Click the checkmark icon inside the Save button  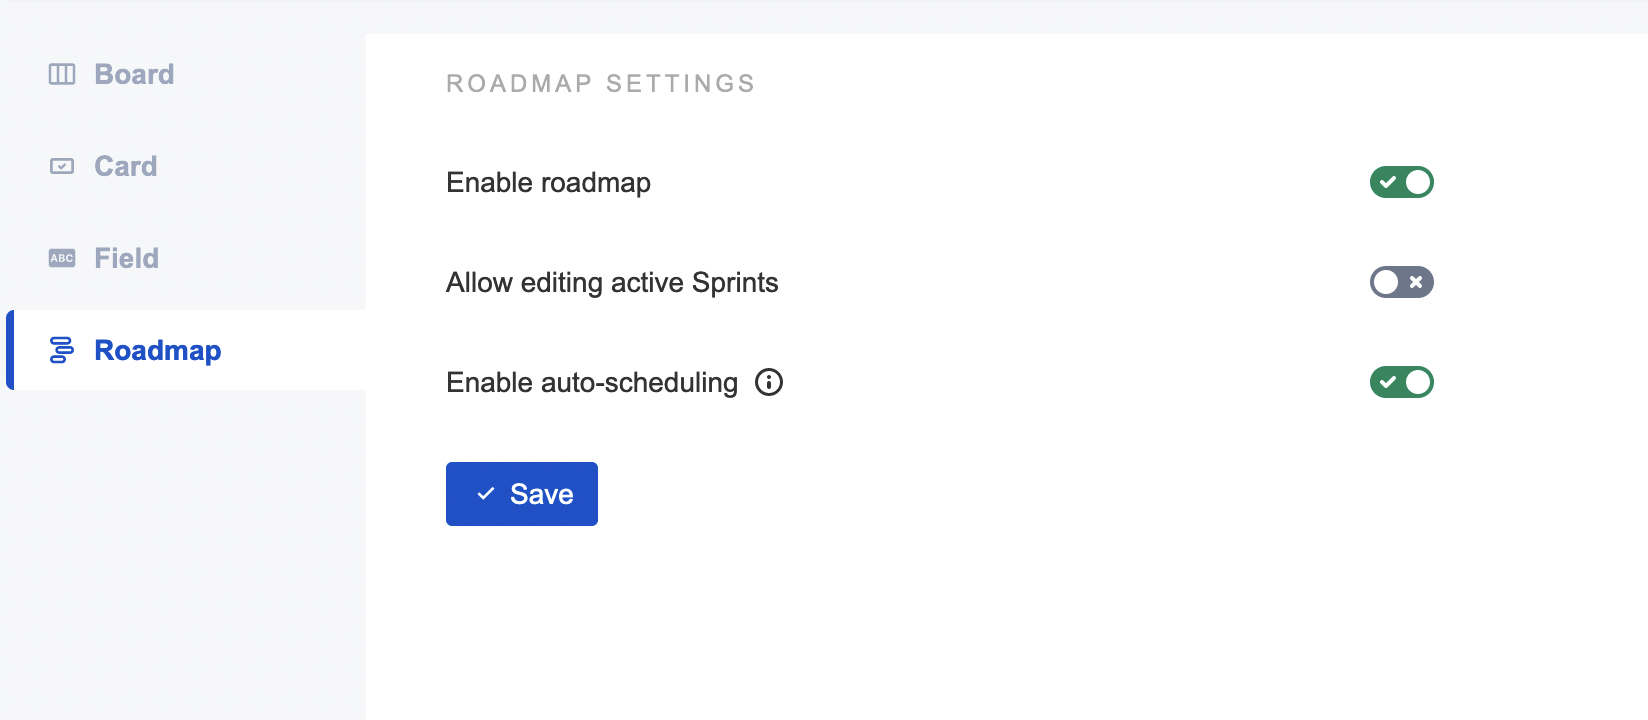click(x=486, y=494)
